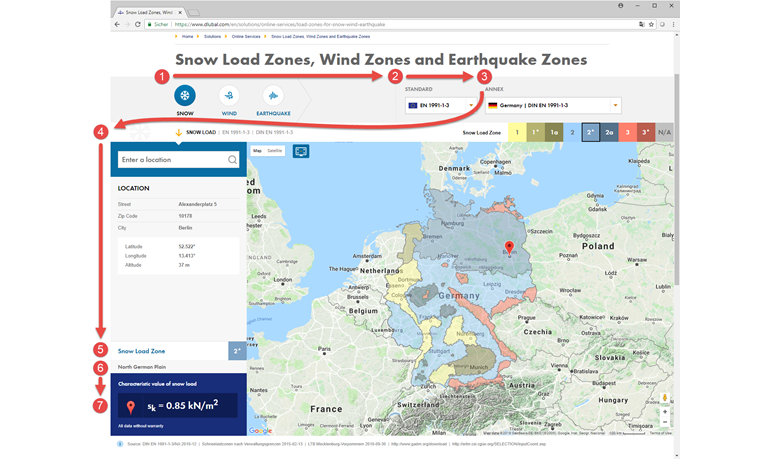Image resolution: width=760 pixels, height=459 pixels.
Task: Click the LOCATION heading
Action: click(x=133, y=188)
